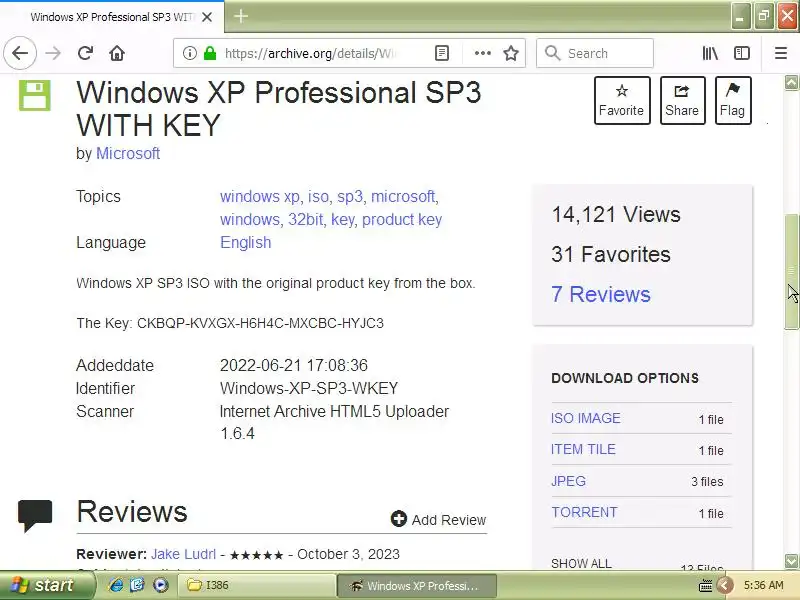Click the added date 2022-06-21 17:08:36
Screen dimensions: 800x600
pos(294,365)
